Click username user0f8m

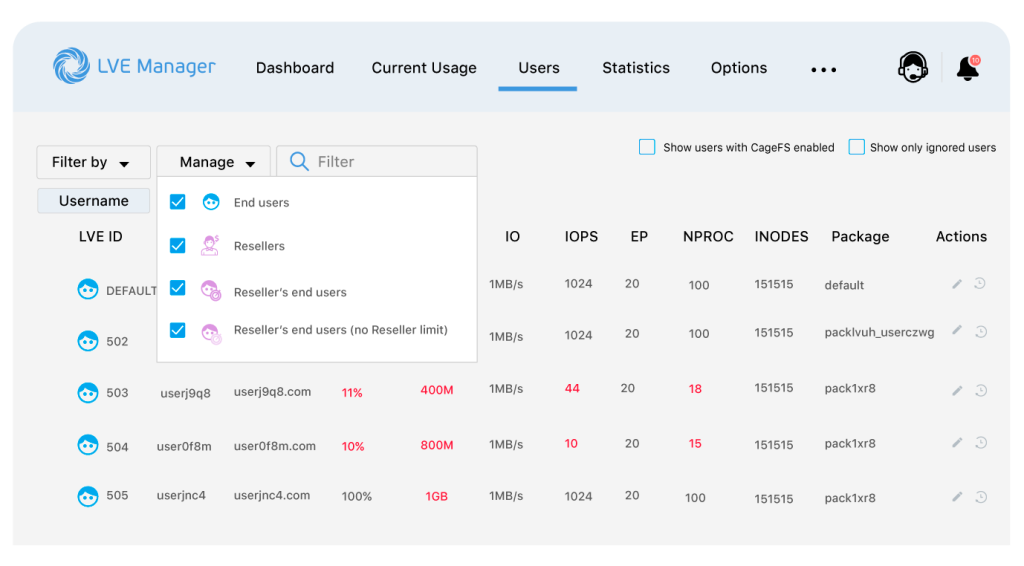pos(184,446)
